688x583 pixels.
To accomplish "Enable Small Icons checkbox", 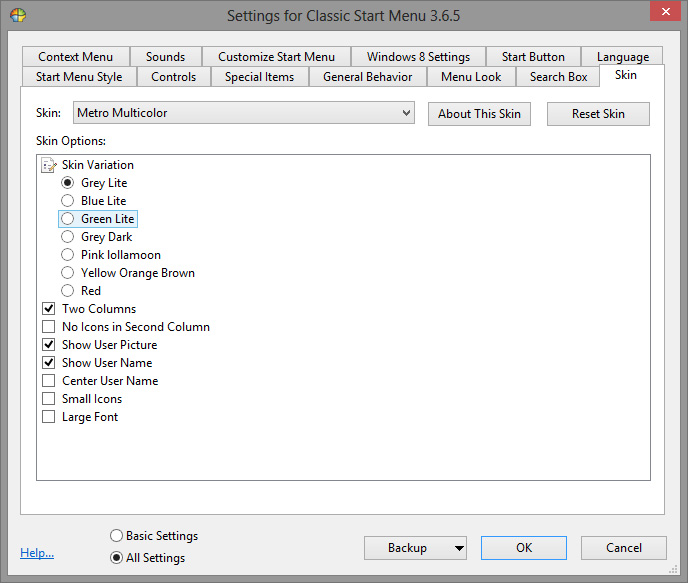I will (48, 398).
